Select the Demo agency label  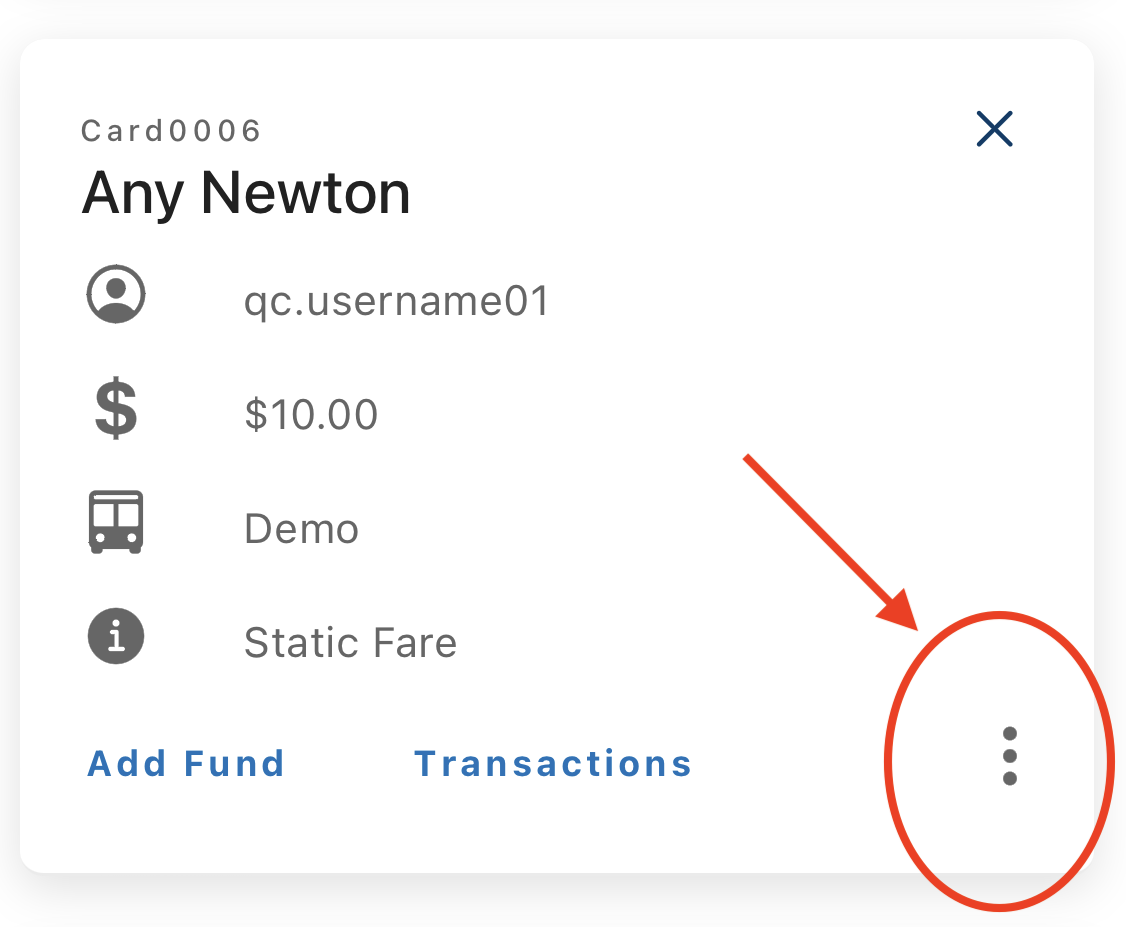(x=301, y=529)
